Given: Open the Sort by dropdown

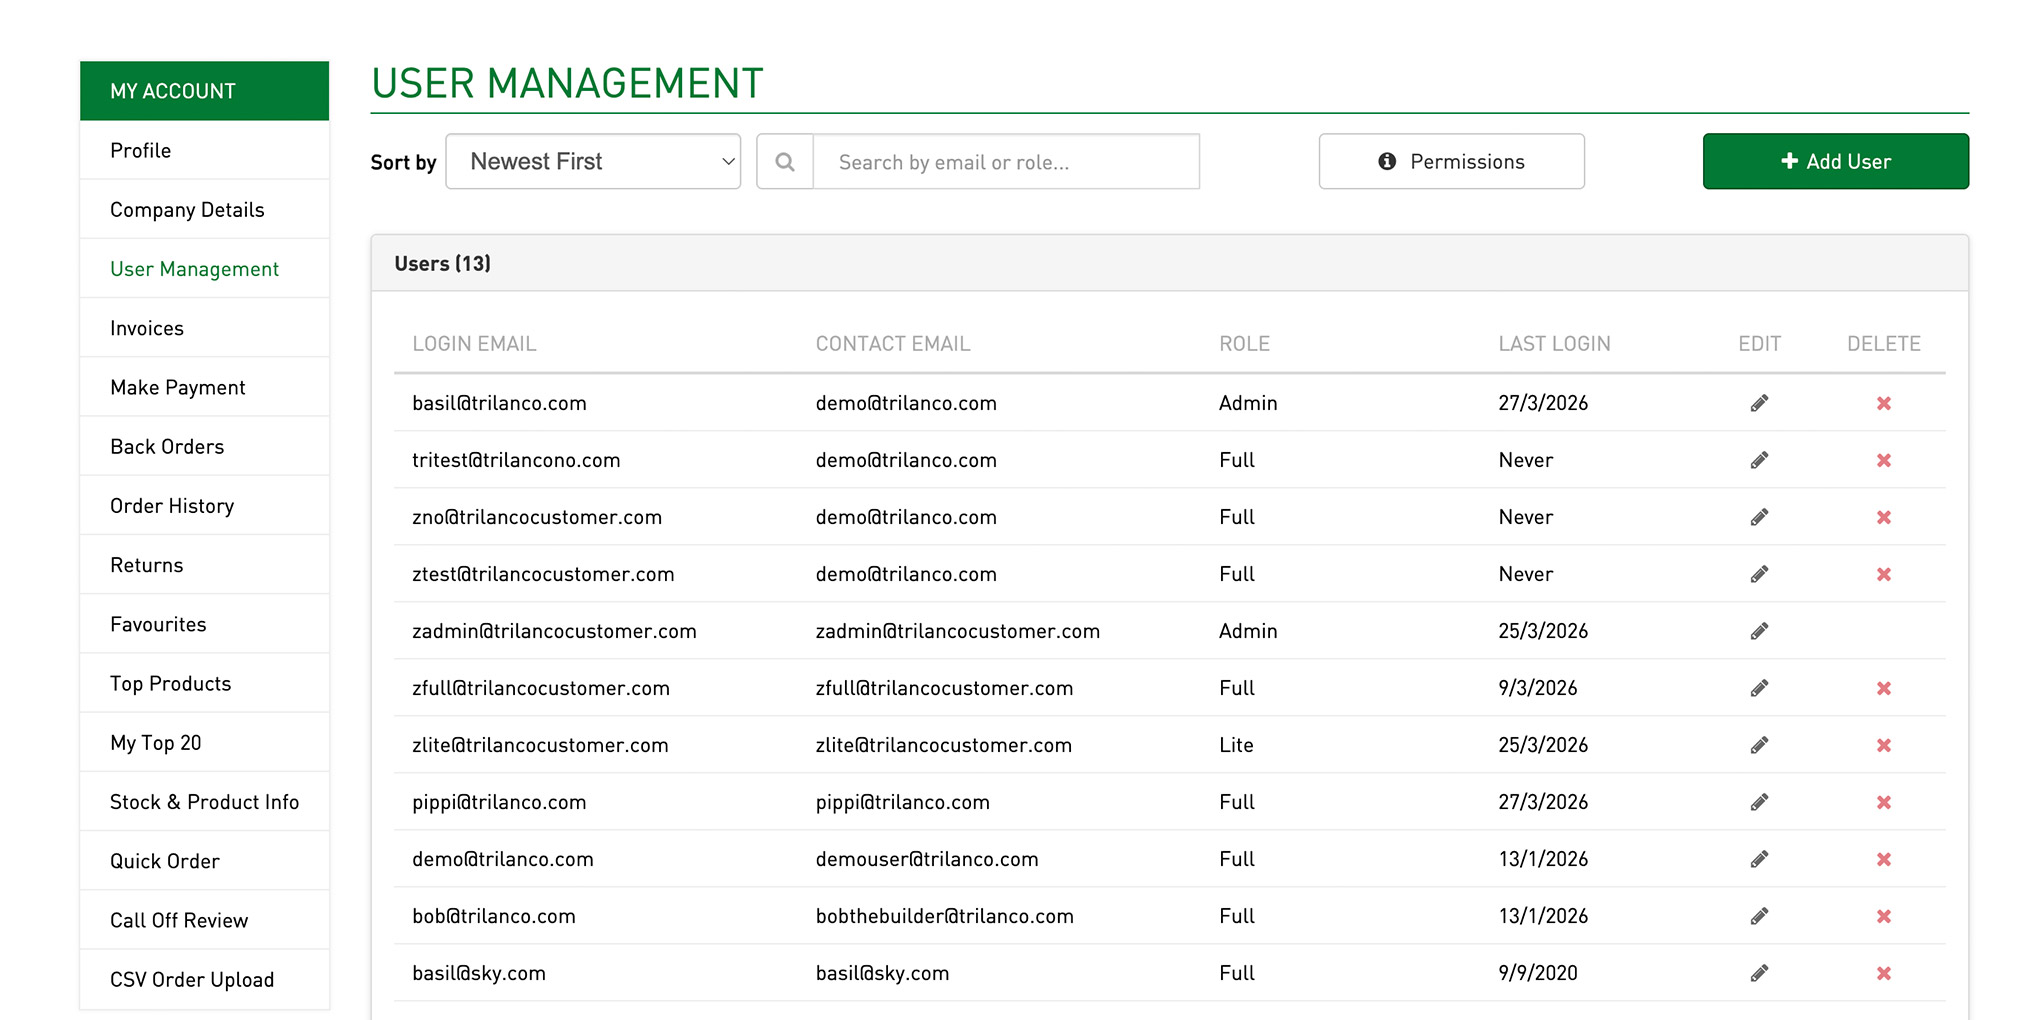Looking at the screenshot, I should [593, 161].
